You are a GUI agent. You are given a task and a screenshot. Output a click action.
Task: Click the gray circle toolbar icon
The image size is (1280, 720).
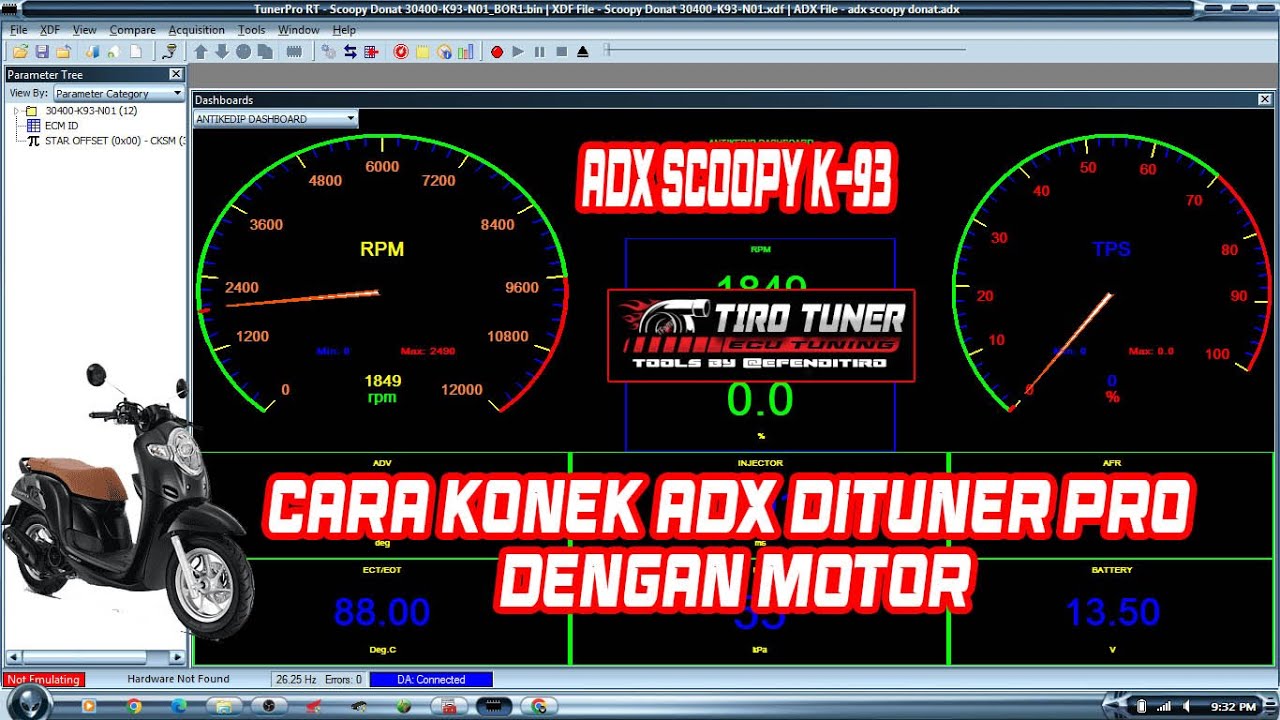[x=243, y=51]
